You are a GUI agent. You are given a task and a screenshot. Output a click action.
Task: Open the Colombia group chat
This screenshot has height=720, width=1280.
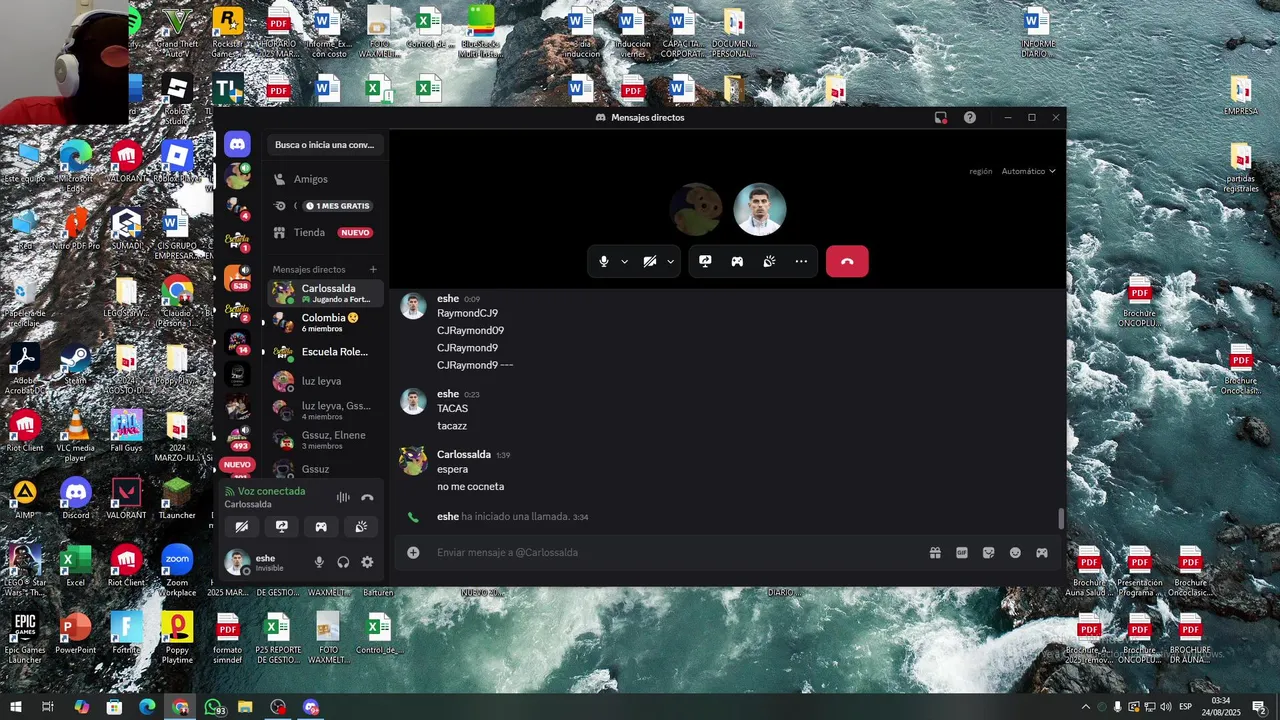point(326,322)
